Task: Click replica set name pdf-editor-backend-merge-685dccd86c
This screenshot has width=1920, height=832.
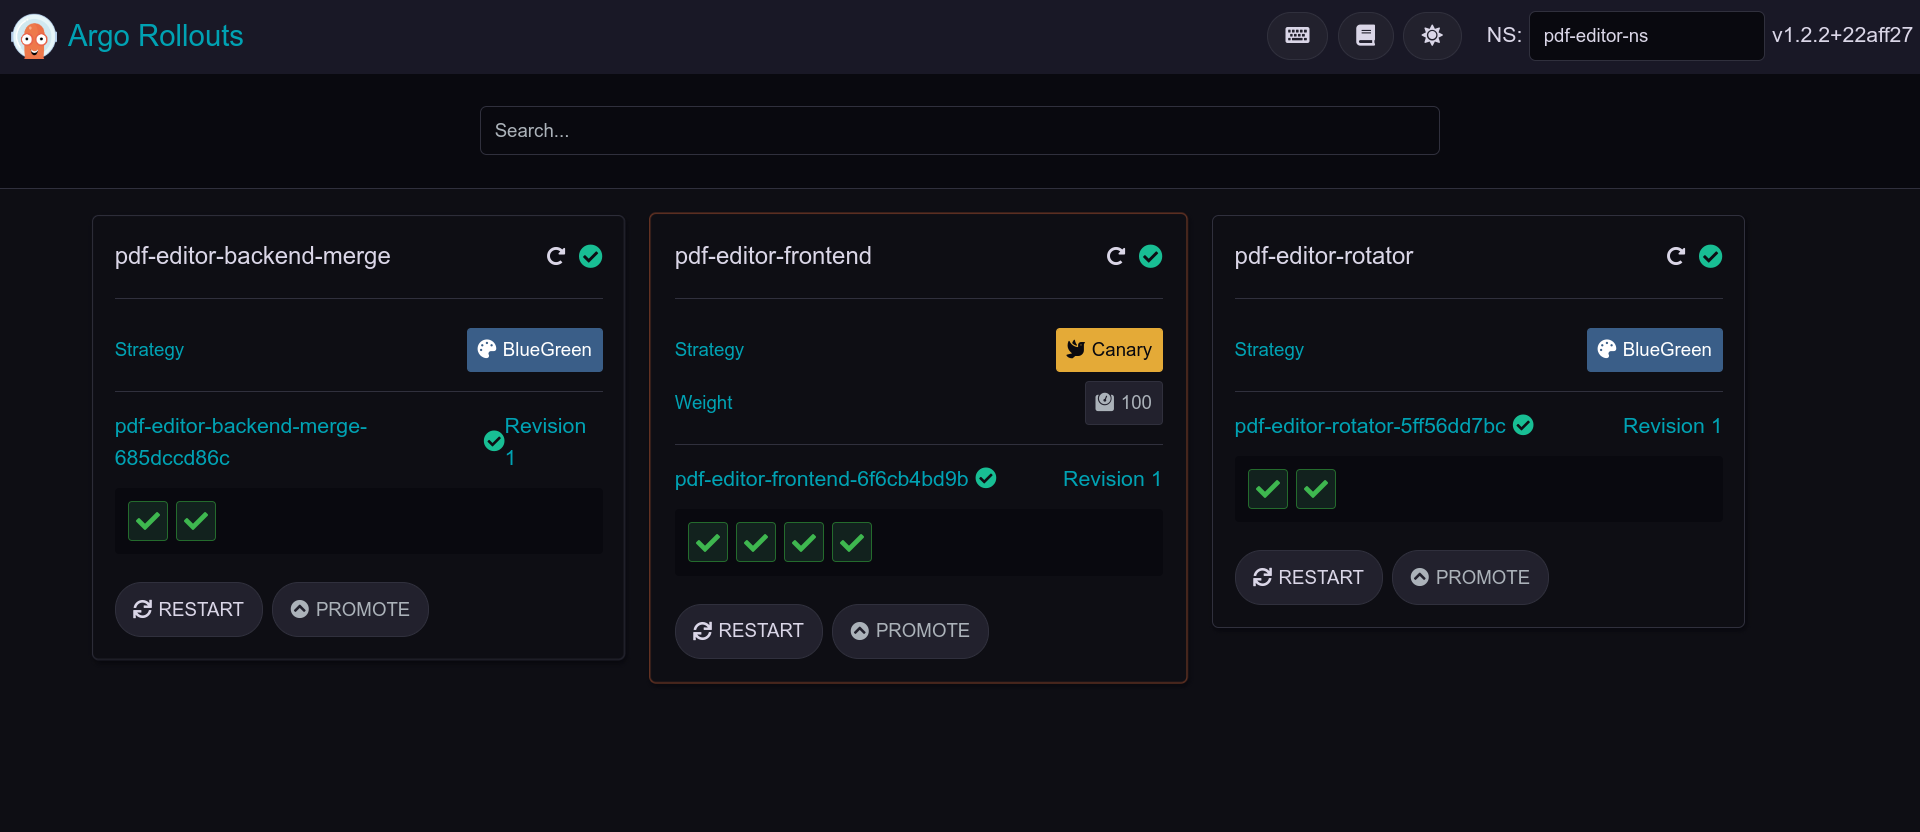Action: point(241,442)
